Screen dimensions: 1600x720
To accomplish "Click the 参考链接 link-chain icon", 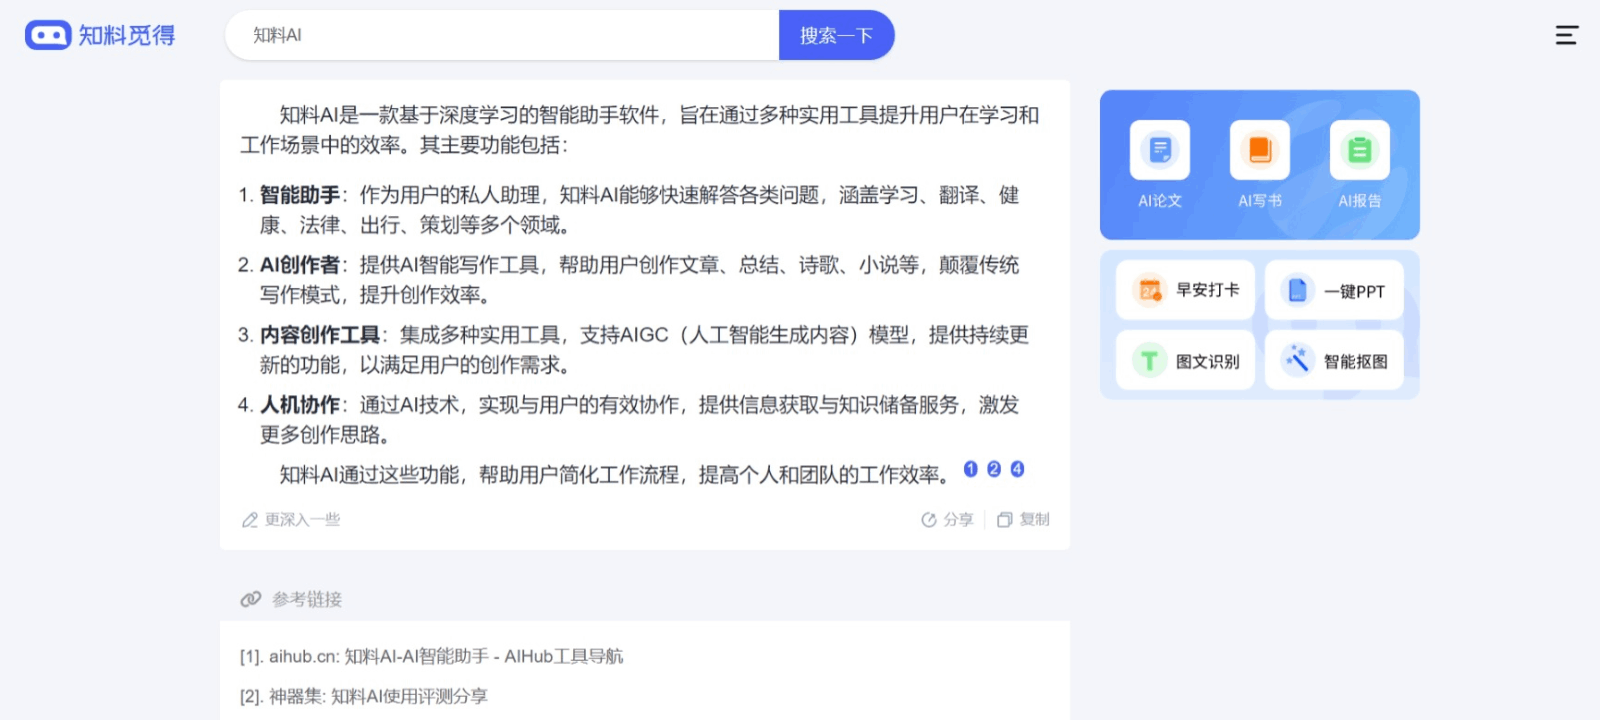I will coord(251,599).
